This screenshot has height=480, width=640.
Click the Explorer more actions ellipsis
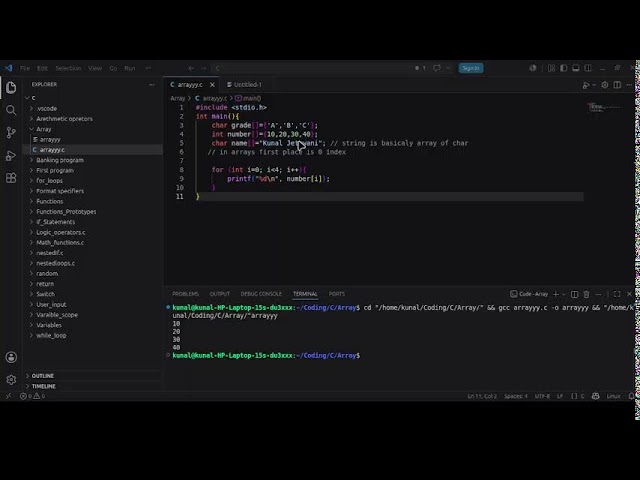pyautogui.click(x=152, y=84)
